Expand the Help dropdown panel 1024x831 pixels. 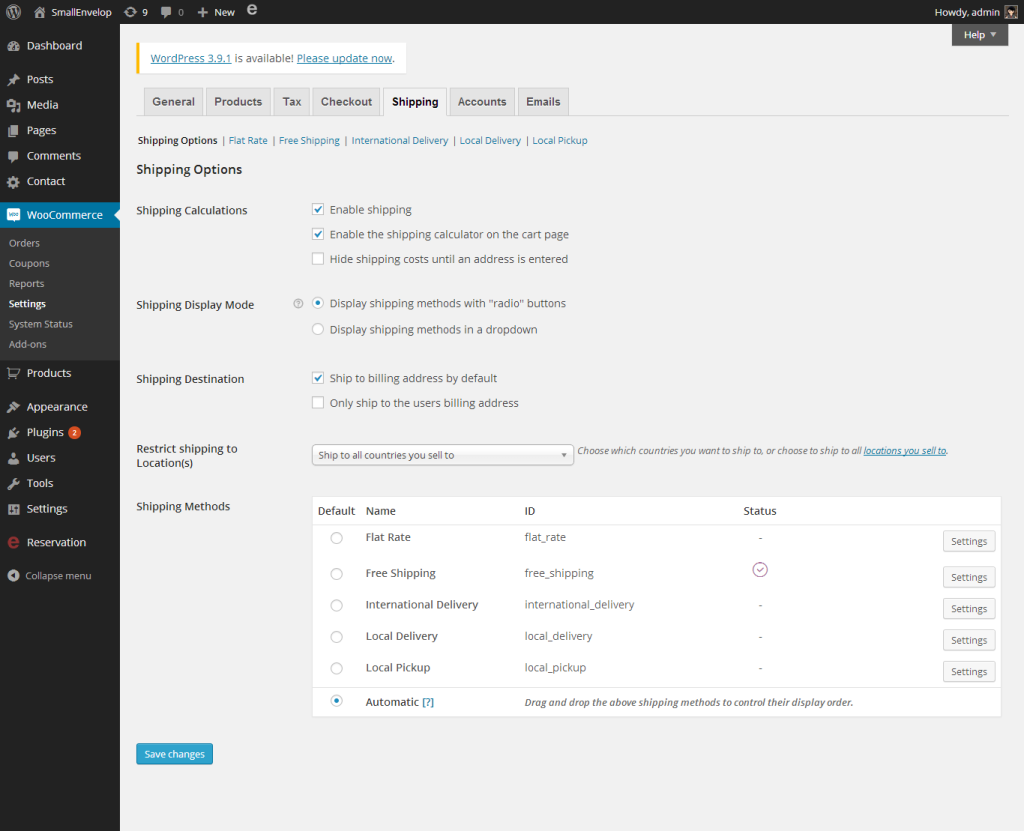[980, 35]
